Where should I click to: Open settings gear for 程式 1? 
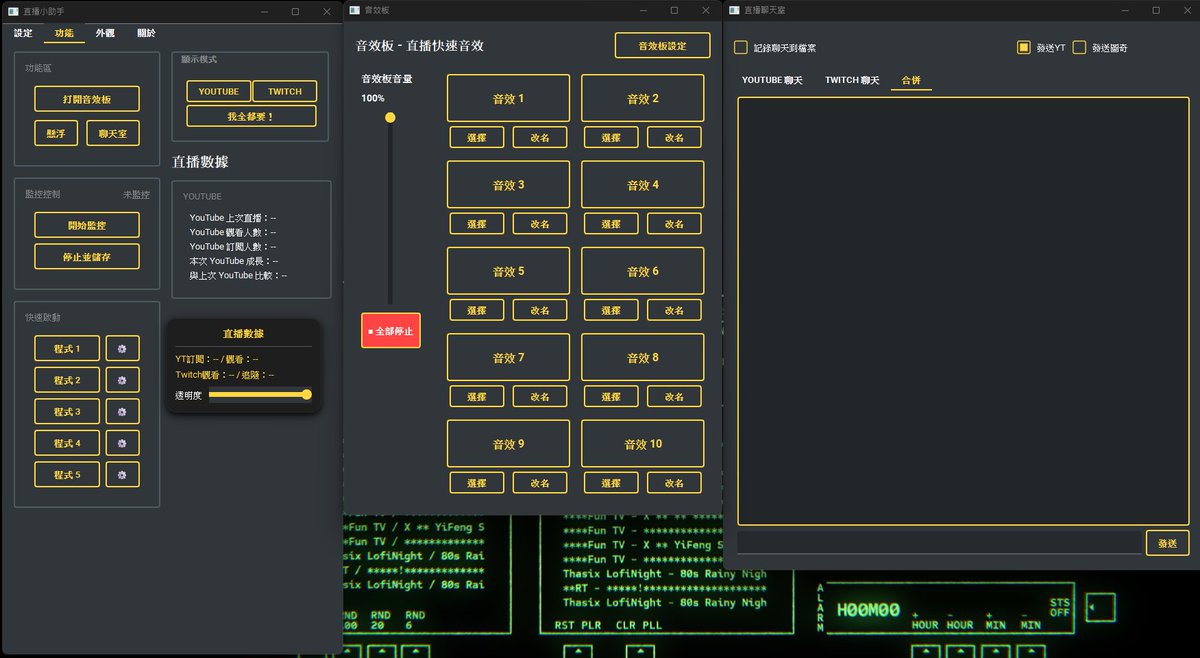pos(122,349)
